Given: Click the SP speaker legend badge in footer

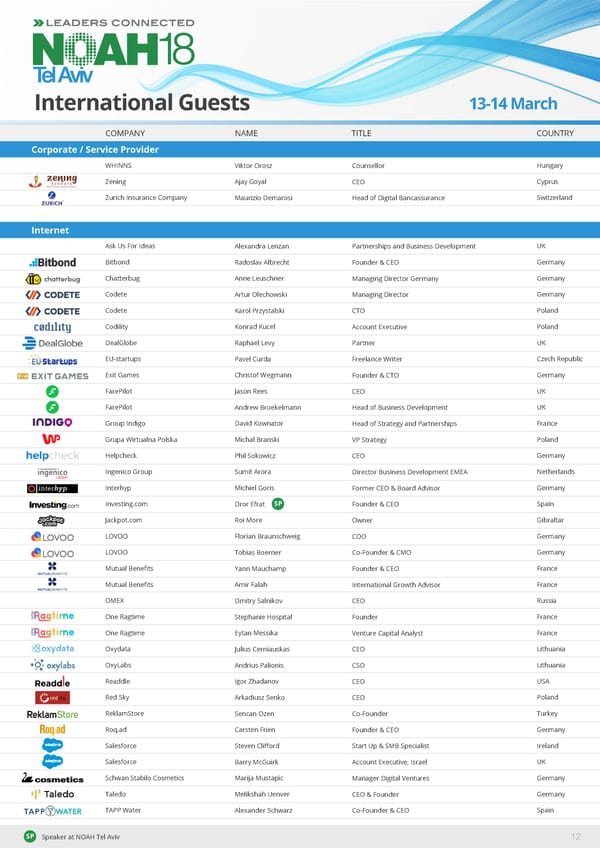Looking at the screenshot, I should [31, 835].
